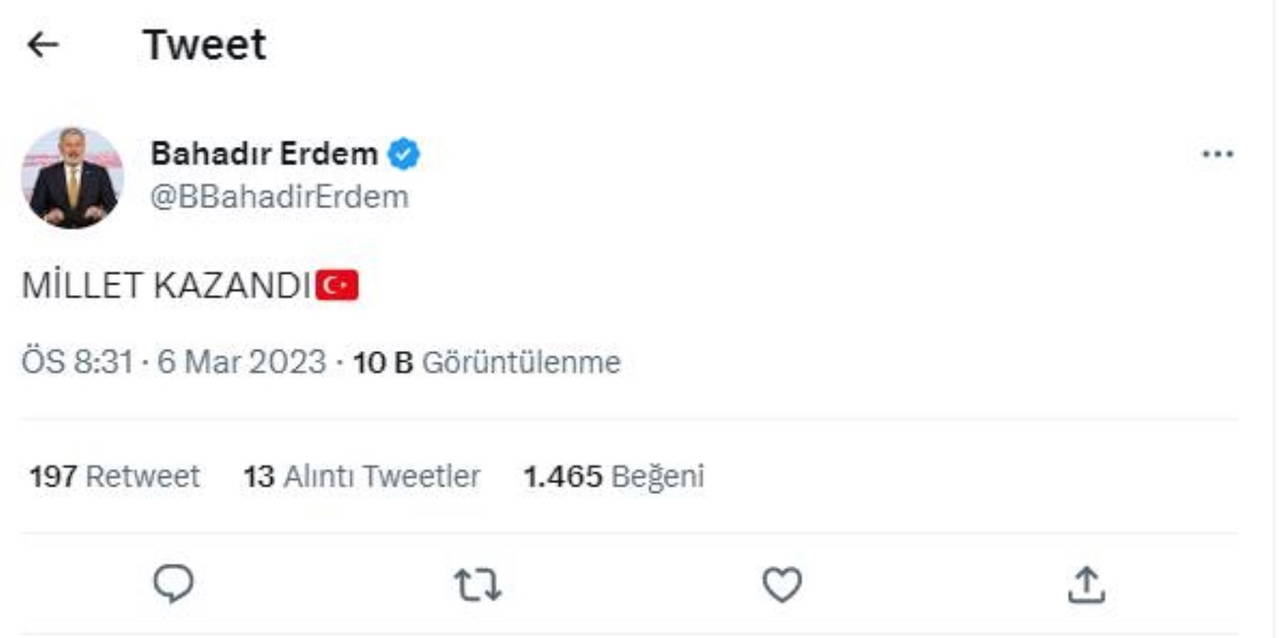Image resolution: width=1280 pixels, height=638 pixels.
Task: Show the 1.465 Beğeni list
Action: (x=613, y=476)
